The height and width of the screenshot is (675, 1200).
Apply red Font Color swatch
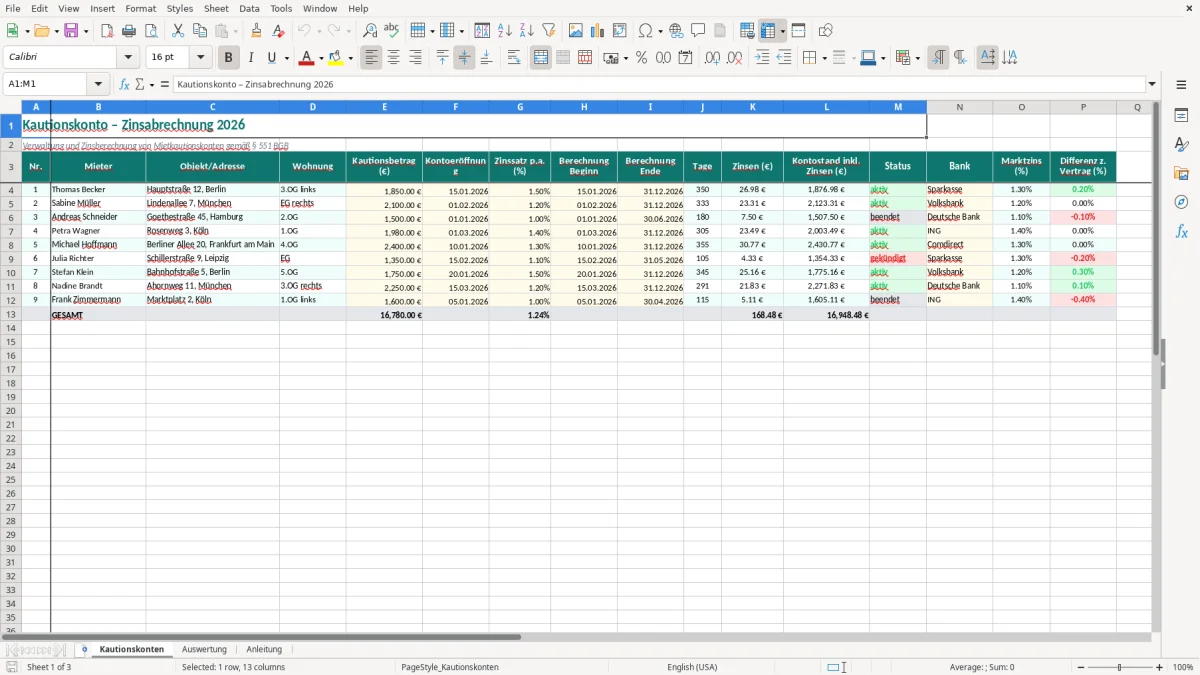(x=306, y=58)
